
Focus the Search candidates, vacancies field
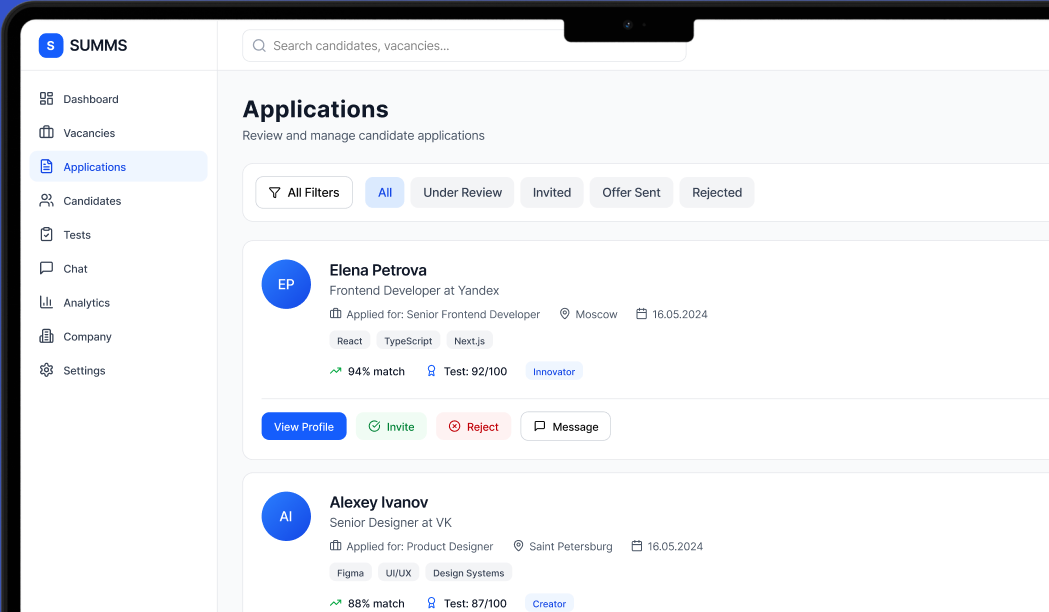coord(464,45)
